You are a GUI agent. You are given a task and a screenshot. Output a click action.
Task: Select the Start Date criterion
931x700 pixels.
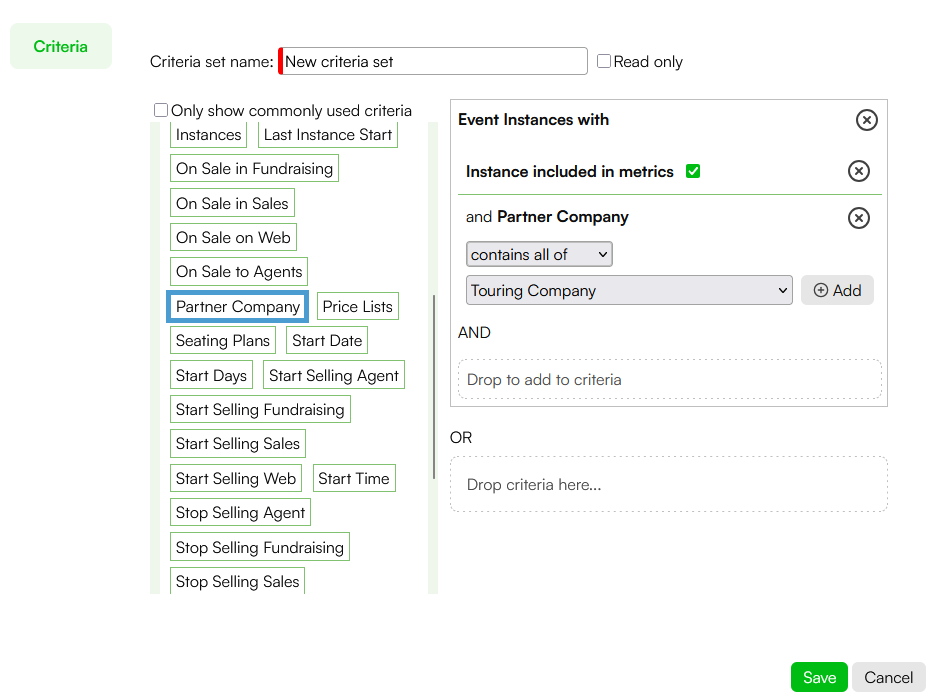pyautogui.click(x=327, y=340)
